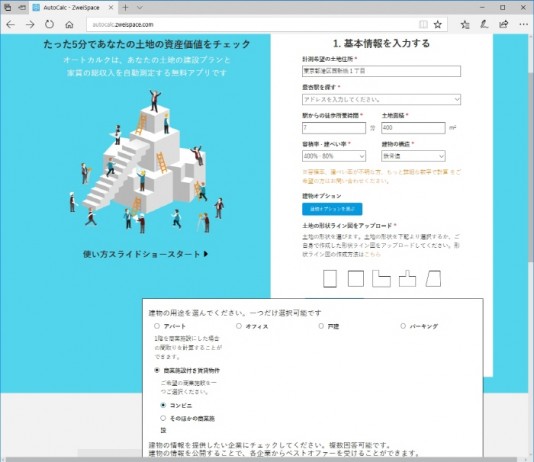
Task: Click the browser back arrow
Action: pos(11,25)
